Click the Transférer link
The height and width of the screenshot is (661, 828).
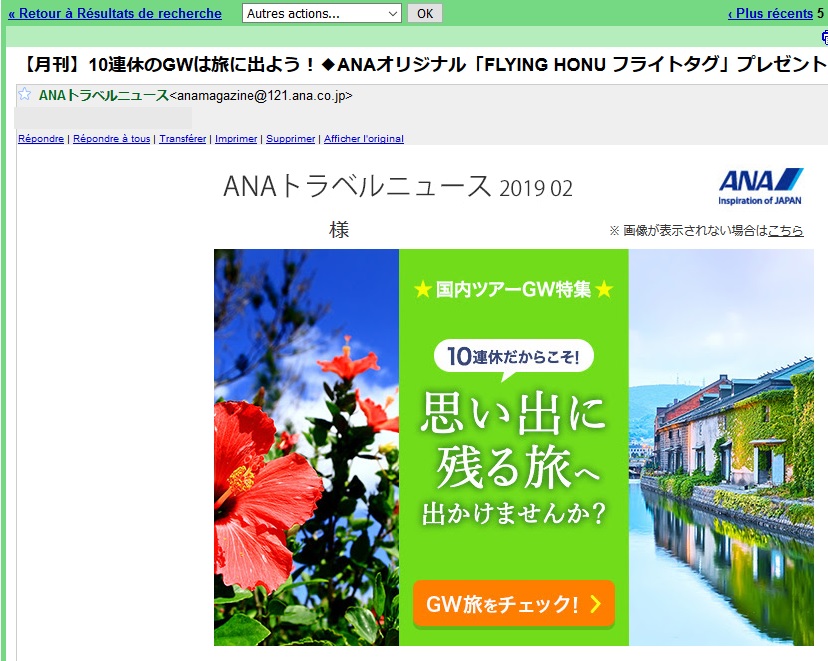pyautogui.click(x=183, y=138)
